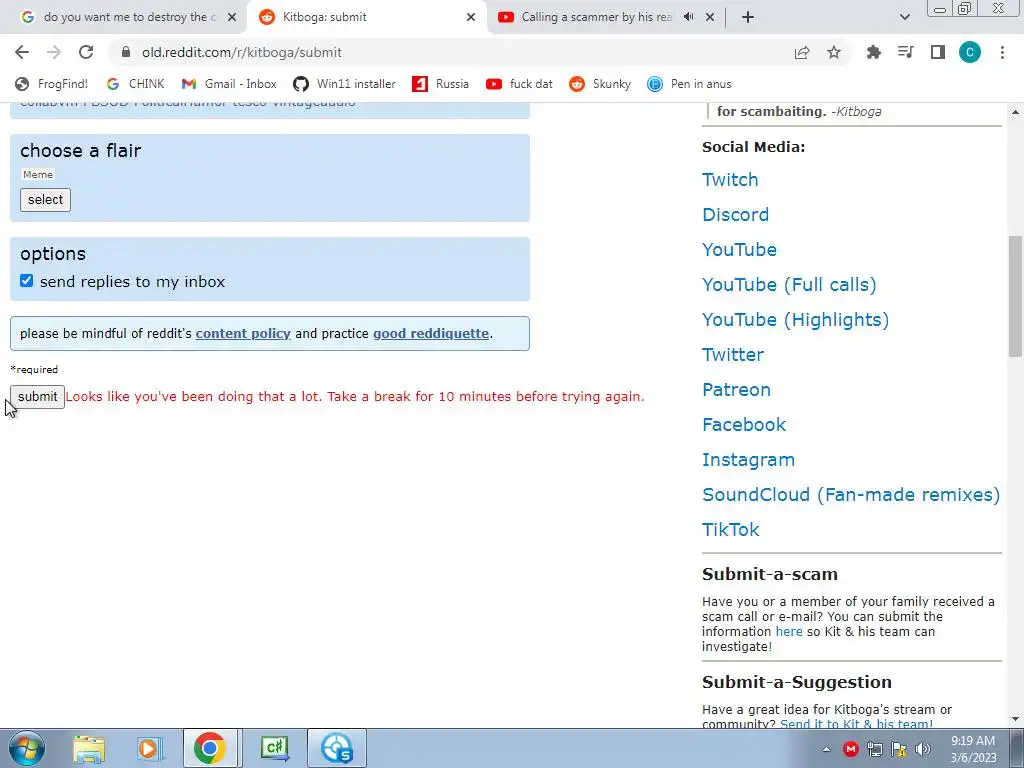Open the YouTube (Full calls) link
Screen dimensions: 1024x768
(x=789, y=285)
